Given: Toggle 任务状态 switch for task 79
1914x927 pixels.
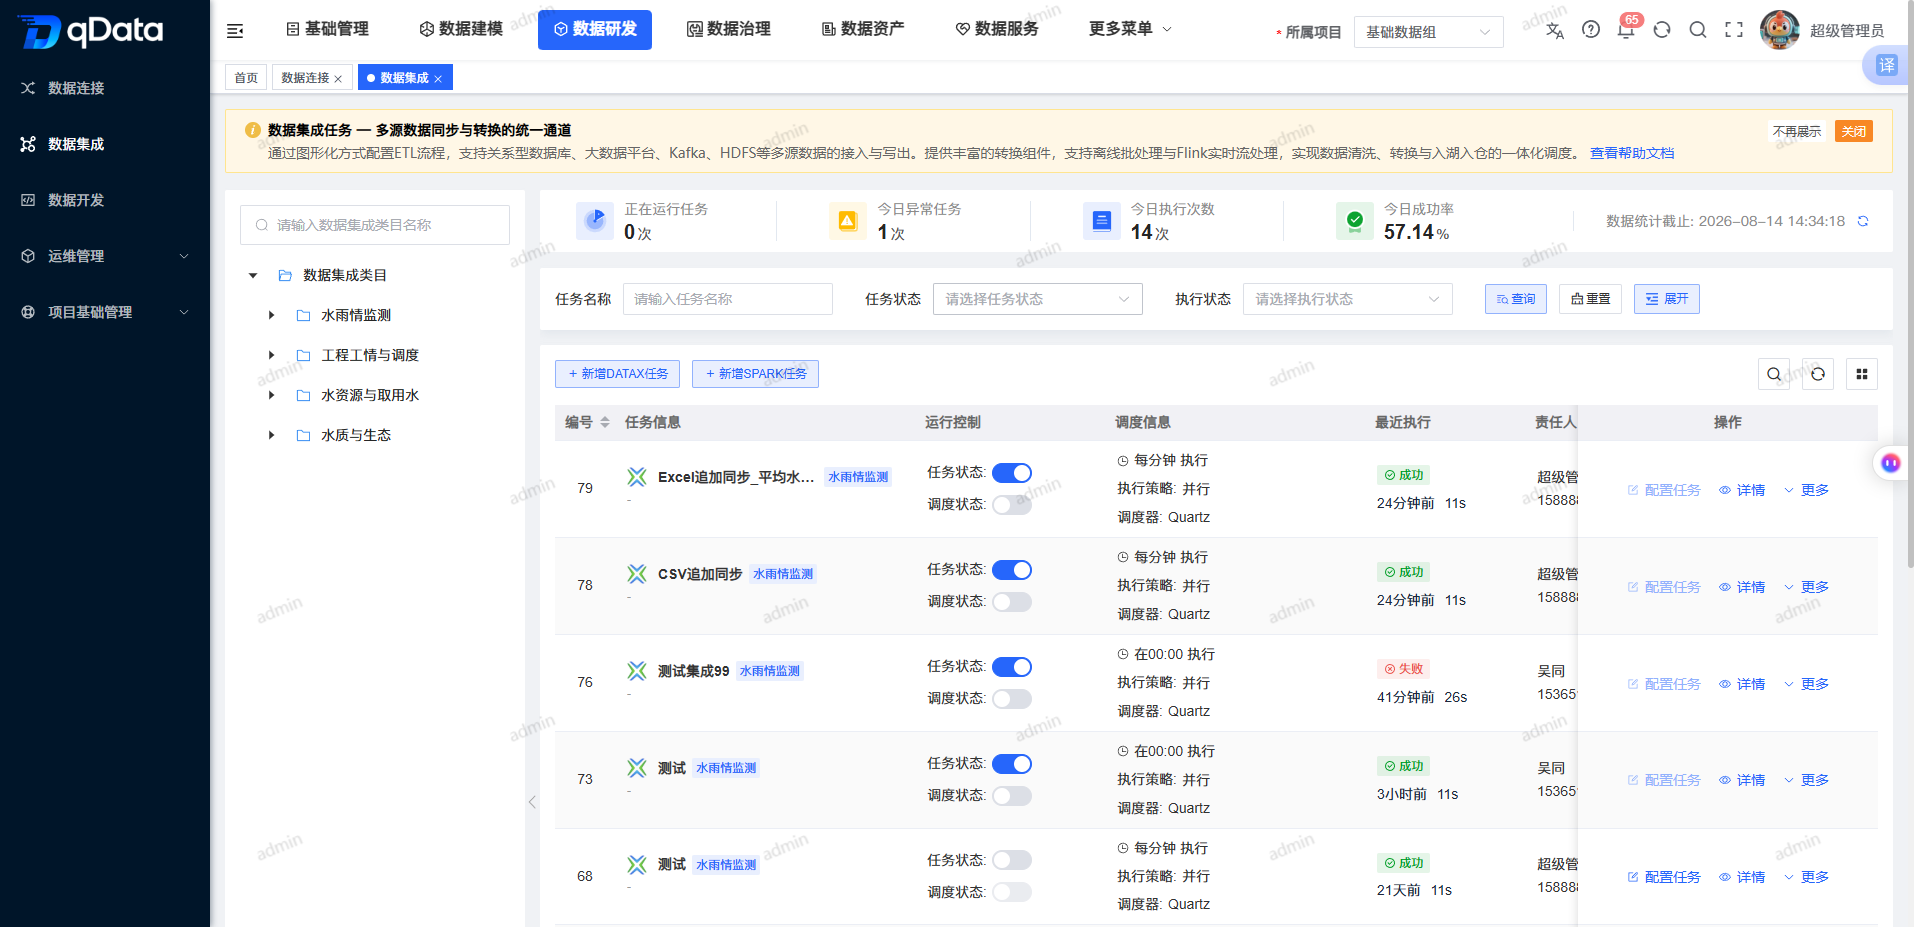Looking at the screenshot, I should [1012, 473].
